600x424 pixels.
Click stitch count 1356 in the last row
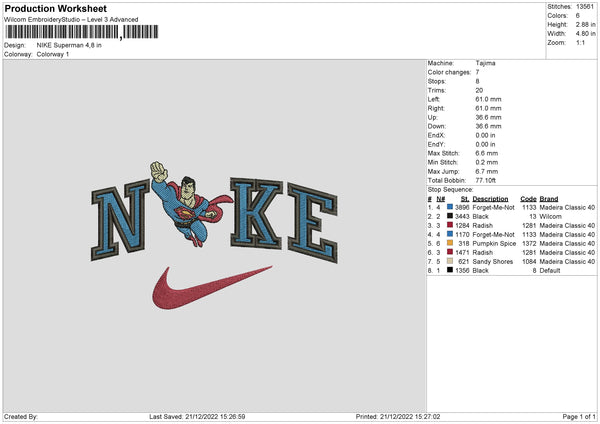tap(462, 271)
